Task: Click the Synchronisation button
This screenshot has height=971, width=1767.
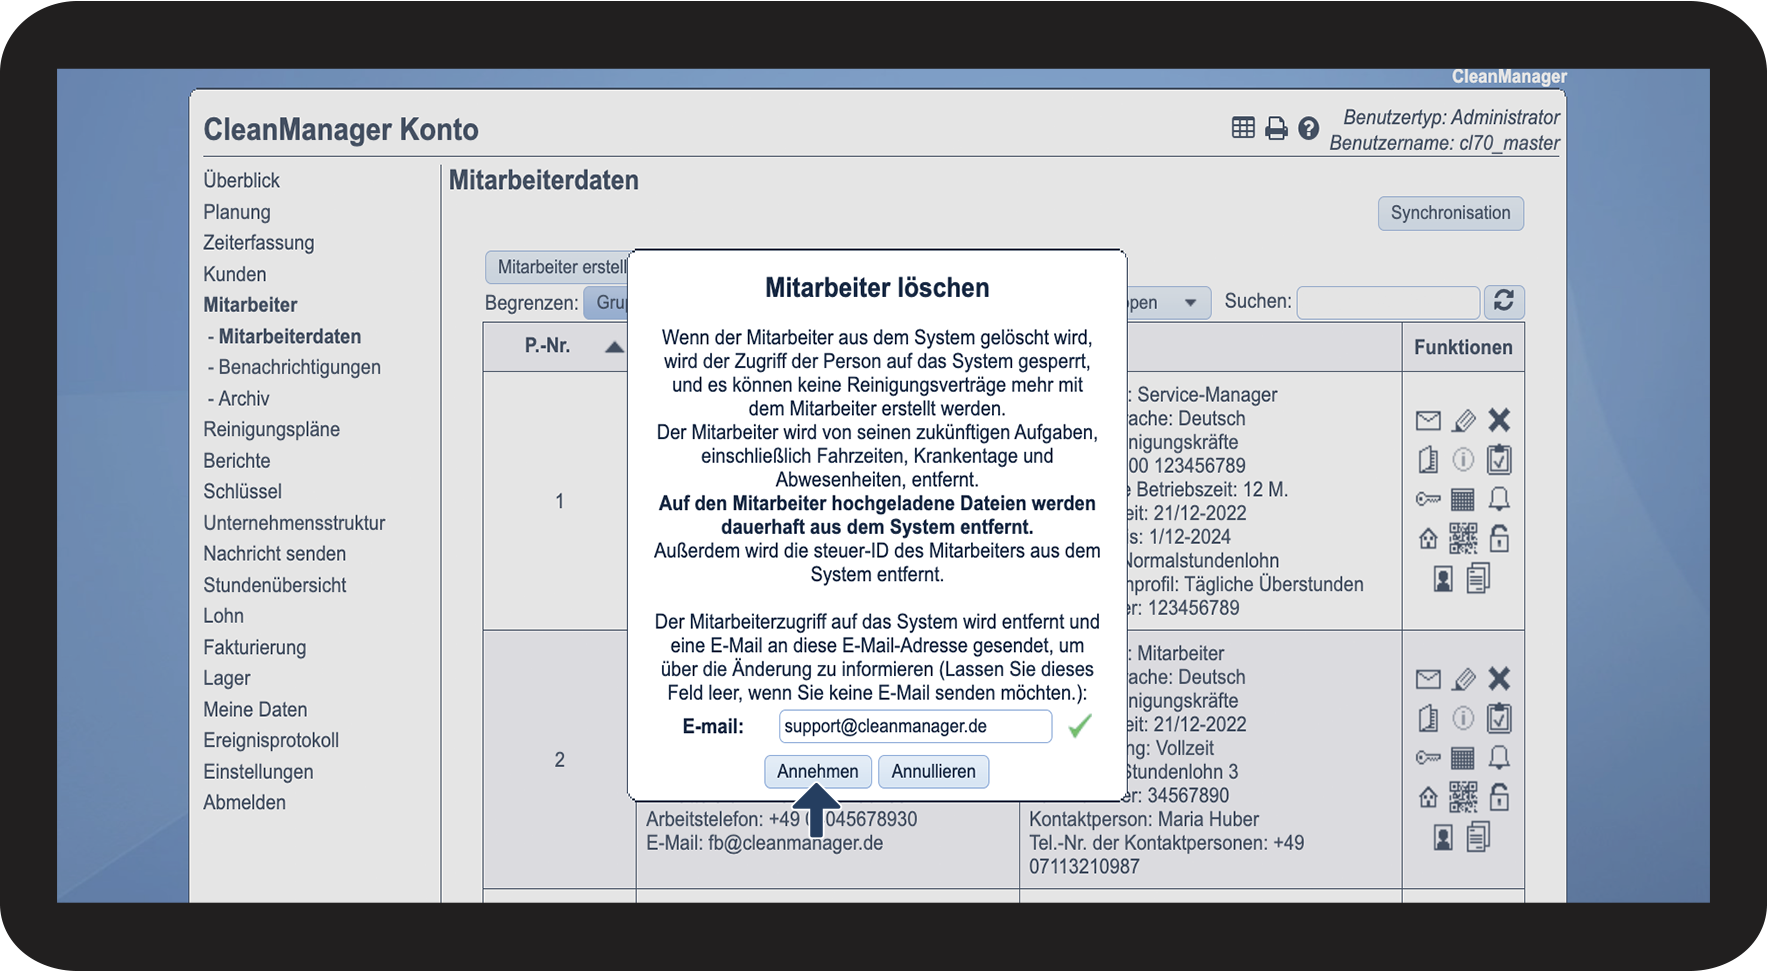Action: pyautogui.click(x=1450, y=213)
